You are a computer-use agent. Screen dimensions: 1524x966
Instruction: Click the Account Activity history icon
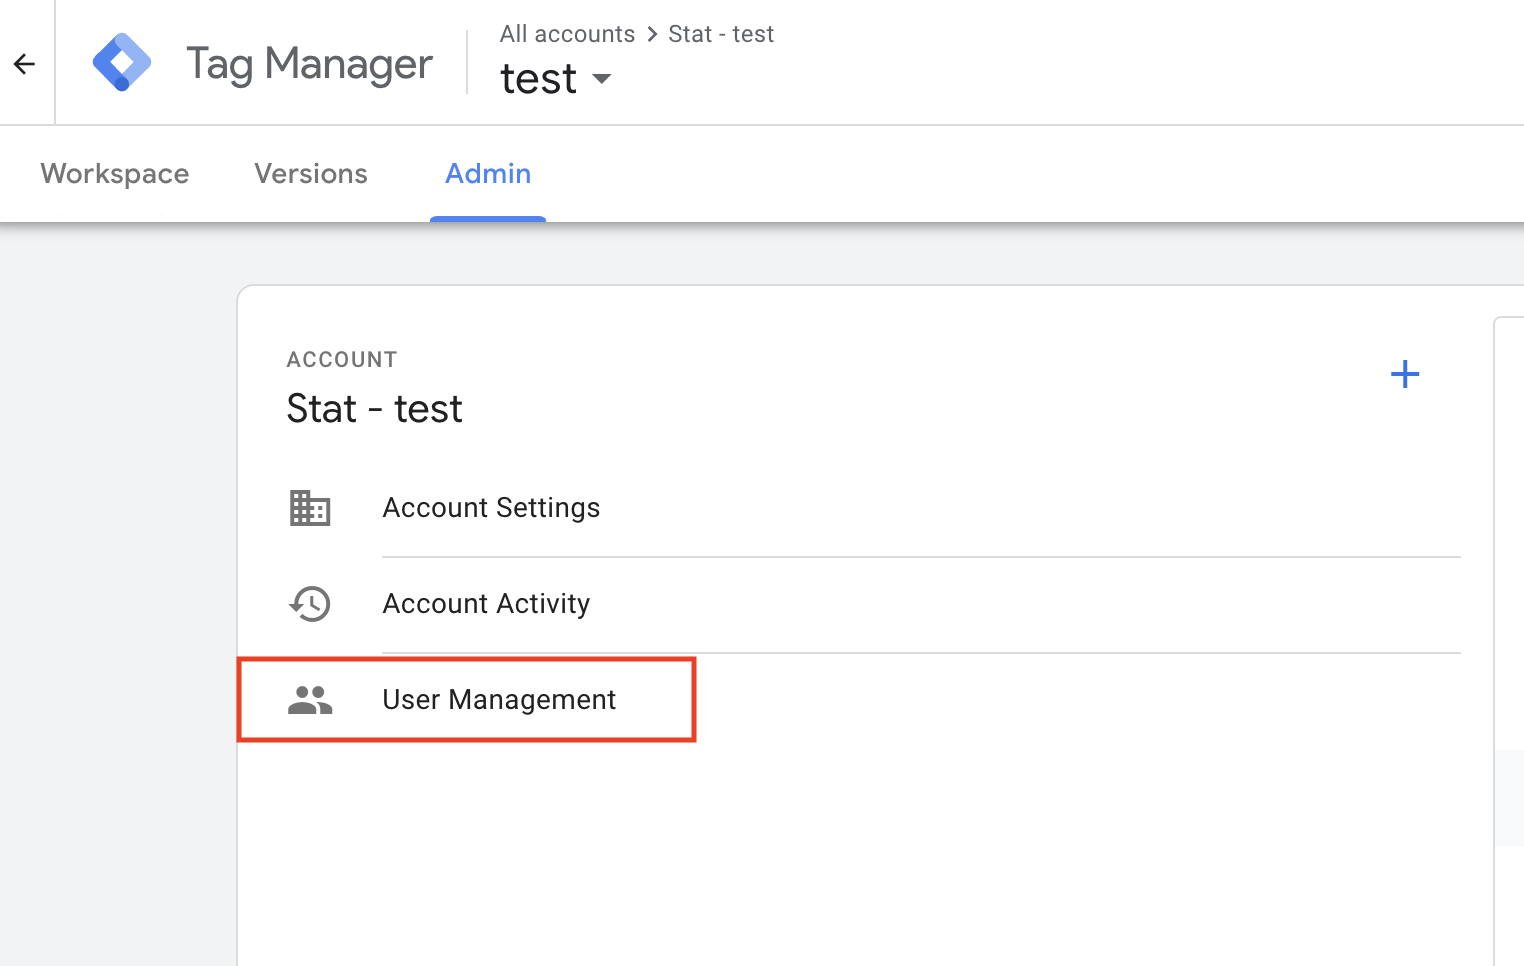tap(310, 604)
